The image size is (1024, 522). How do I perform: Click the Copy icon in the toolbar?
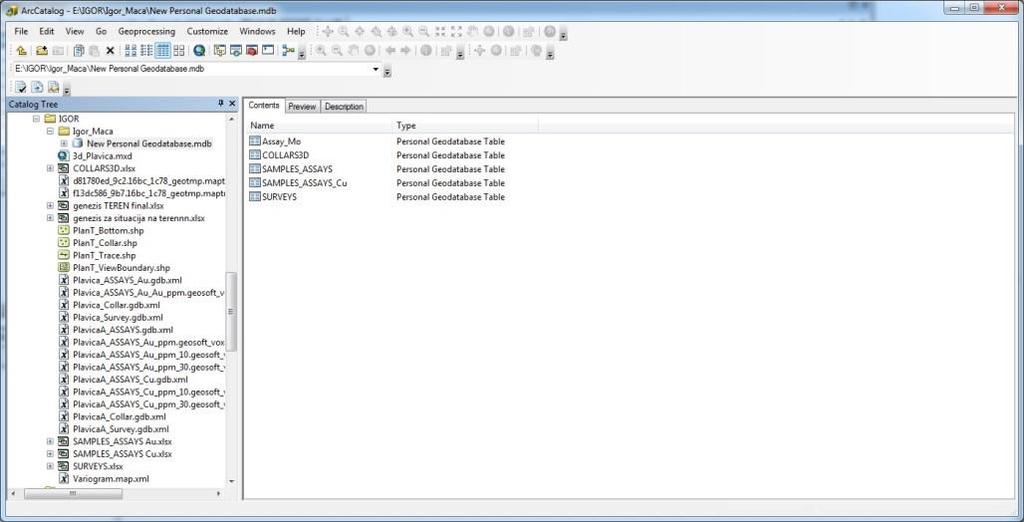coord(78,50)
